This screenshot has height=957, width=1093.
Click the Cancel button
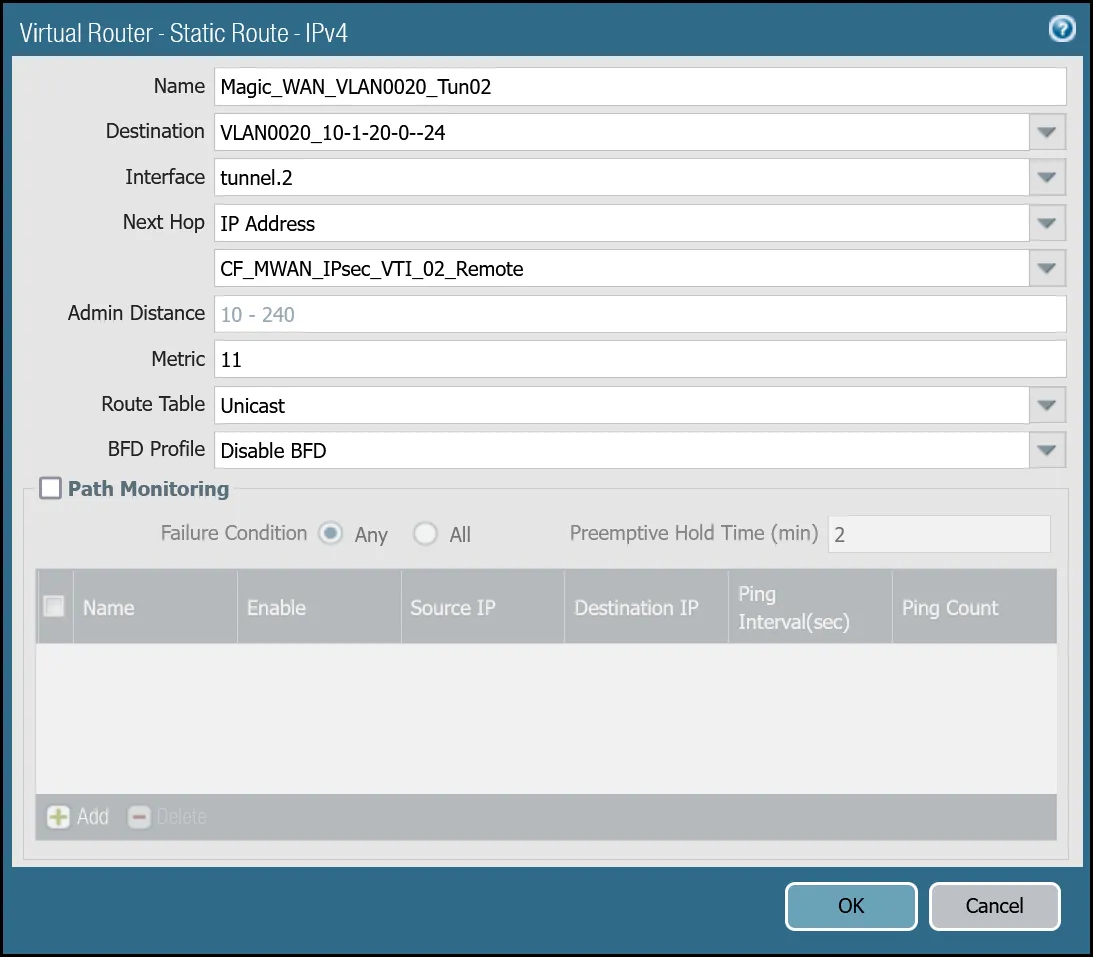tap(994, 906)
